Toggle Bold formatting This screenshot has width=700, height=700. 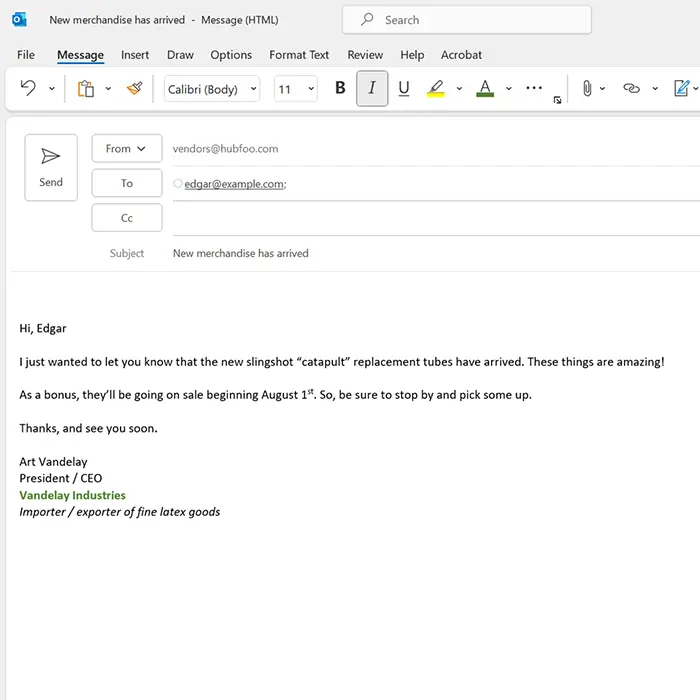click(x=340, y=88)
